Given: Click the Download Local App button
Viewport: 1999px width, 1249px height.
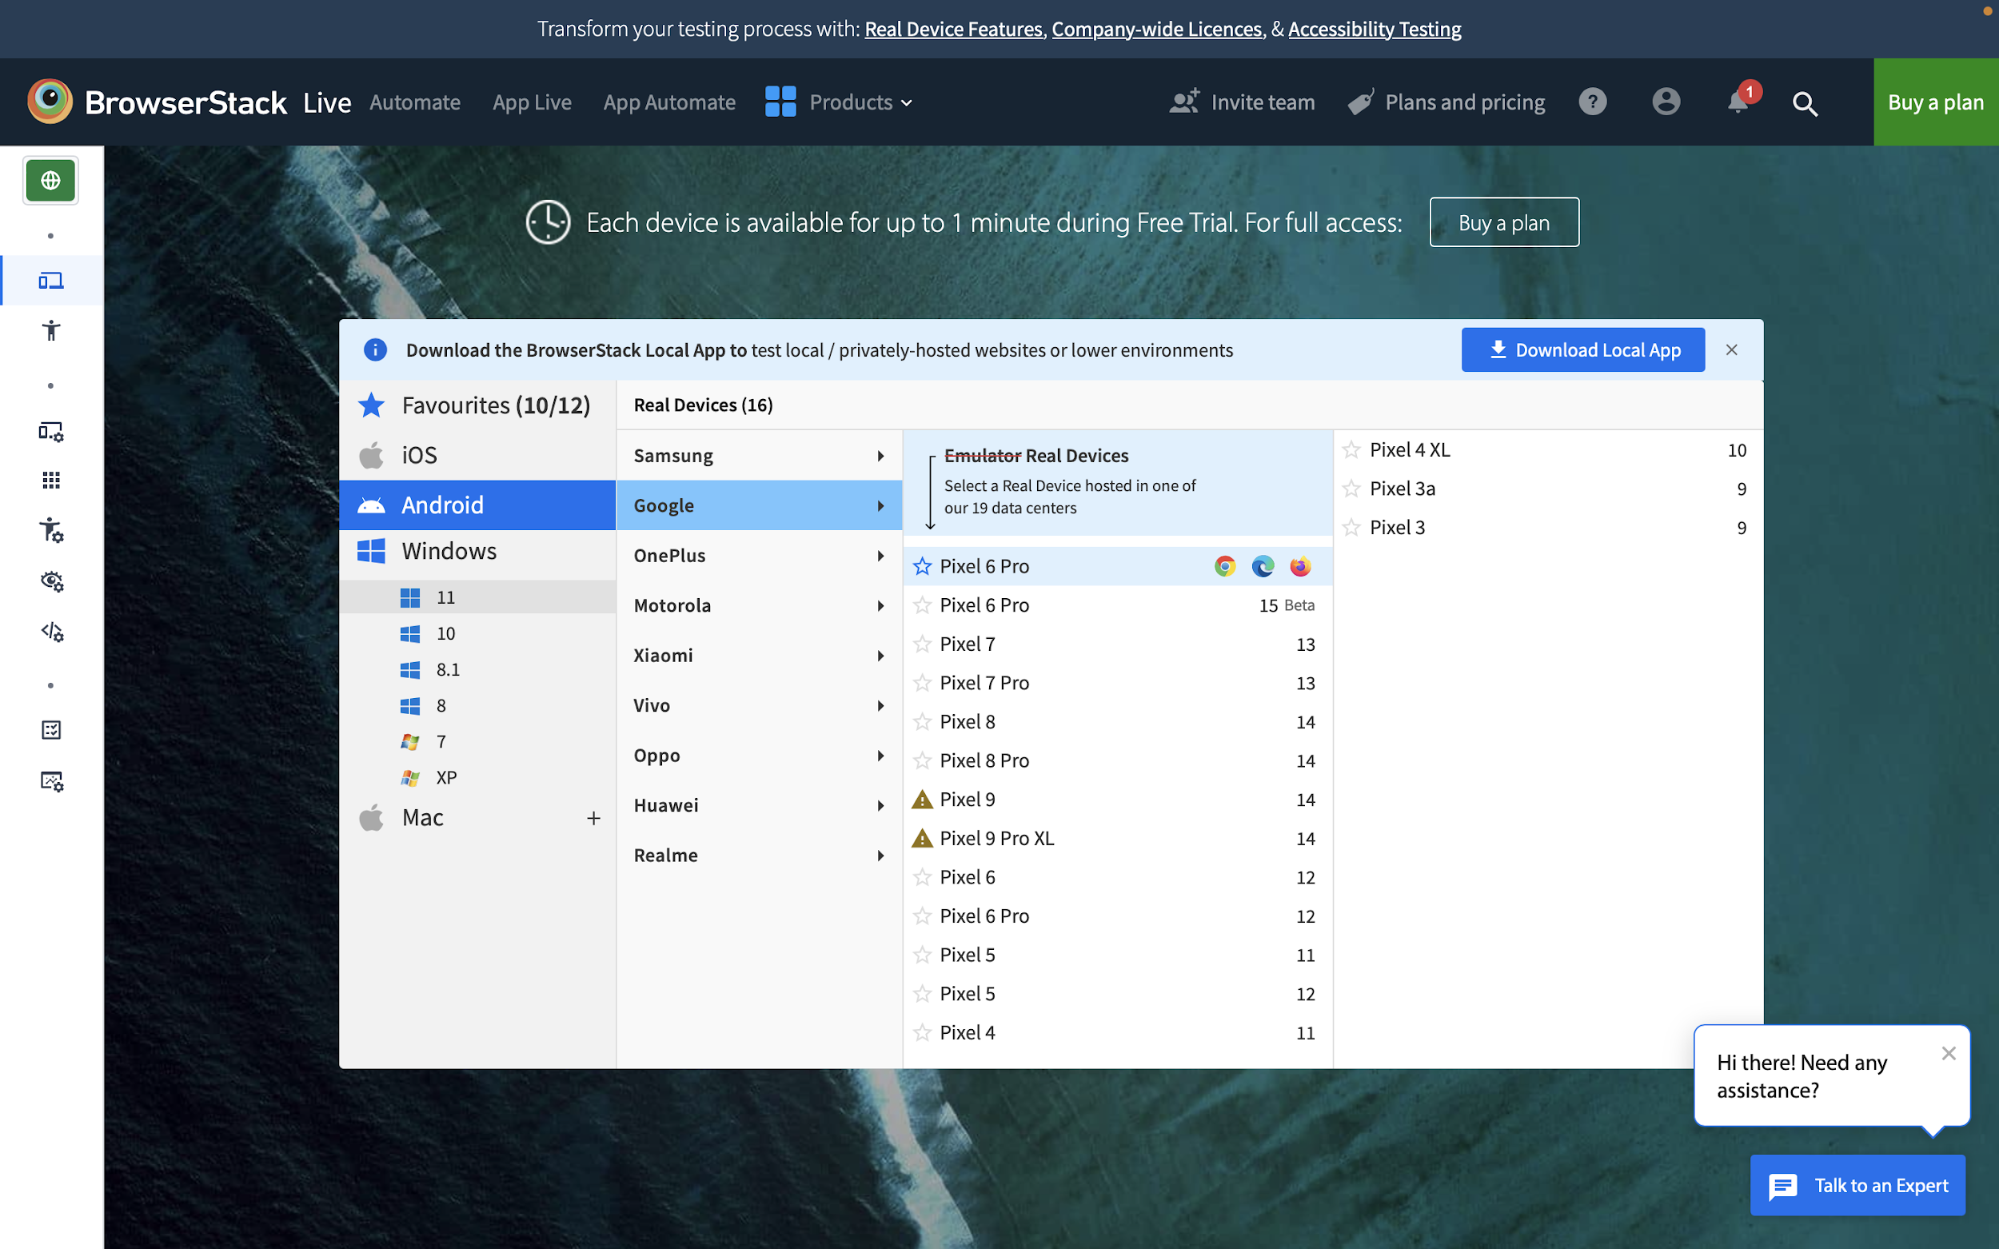Looking at the screenshot, I should coord(1581,350).
